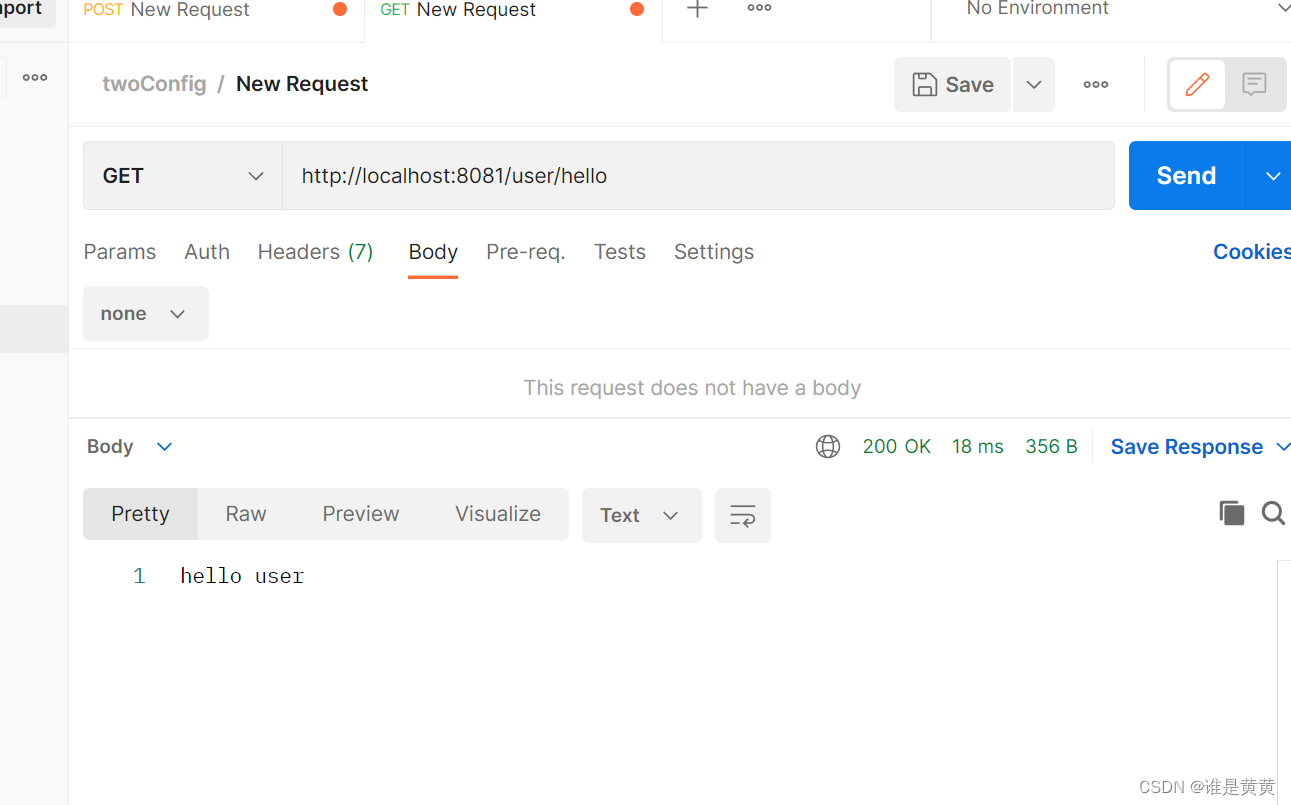Screen dimensions: 1291x805
Task: Select Preview response view
Action: click(361, 514)
